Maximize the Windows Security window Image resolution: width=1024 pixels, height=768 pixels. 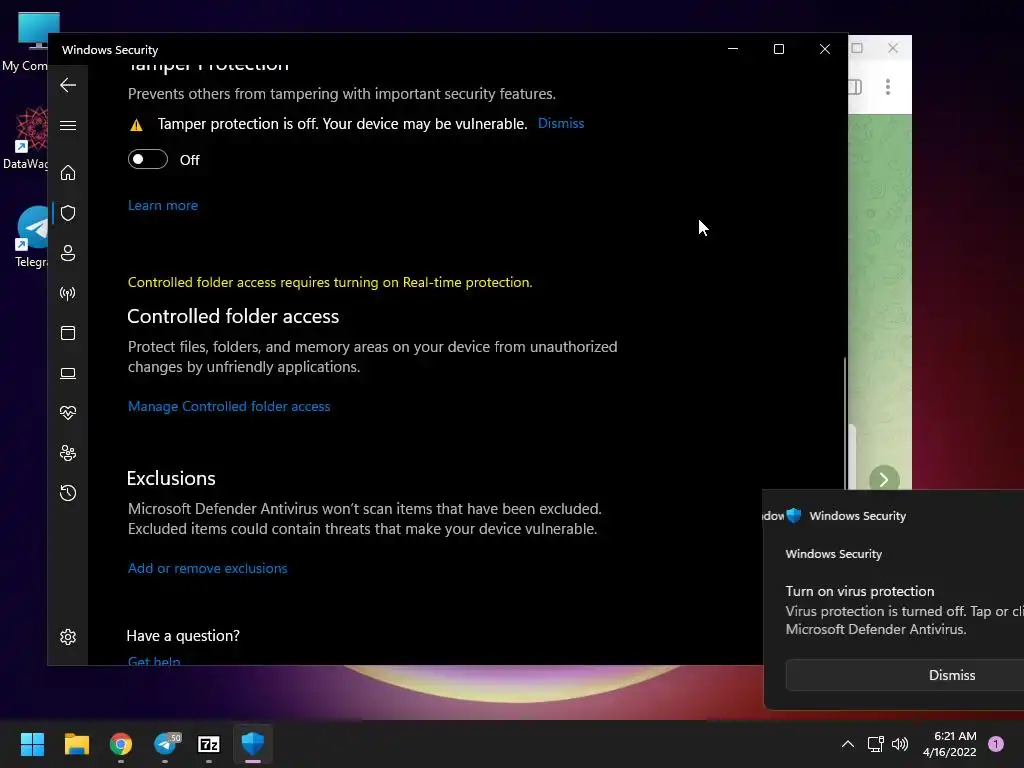[778, 49]
